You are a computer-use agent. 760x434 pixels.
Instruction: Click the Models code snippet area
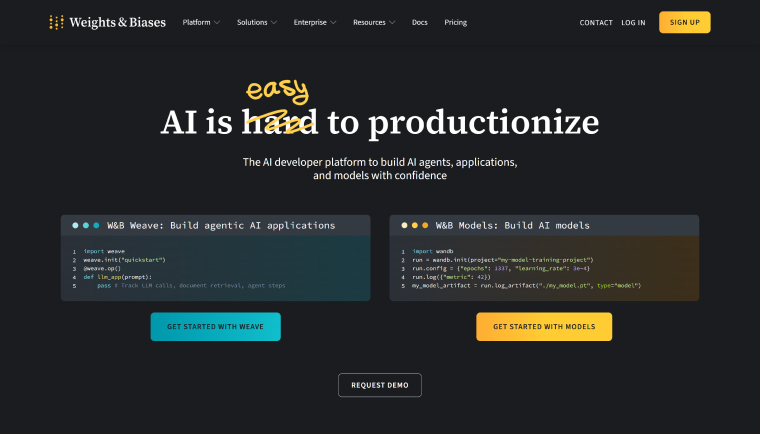544,268
